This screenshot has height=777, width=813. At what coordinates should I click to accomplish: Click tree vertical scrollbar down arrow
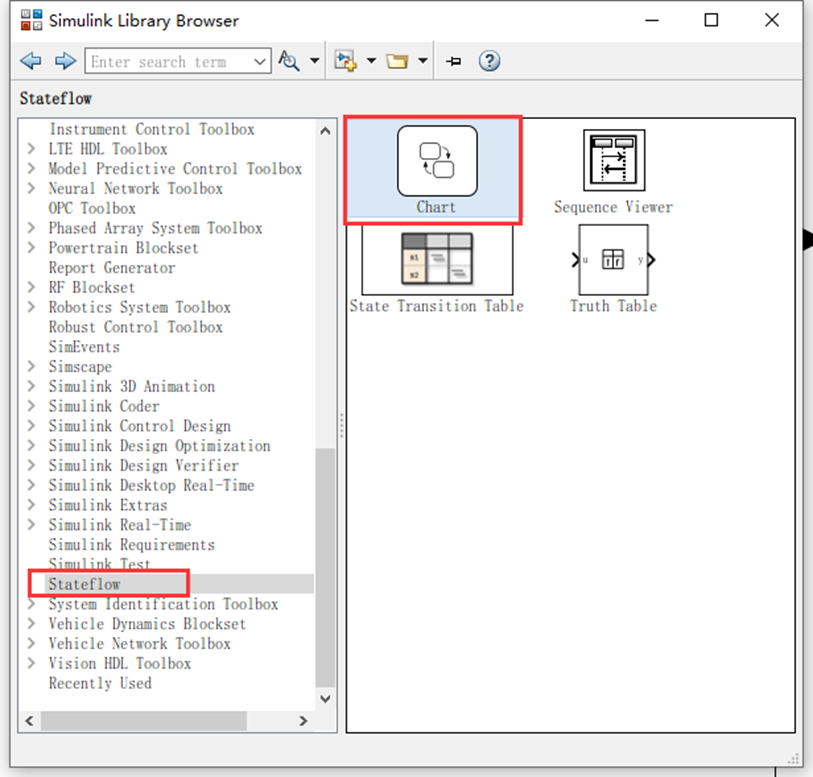pos(325,699)
